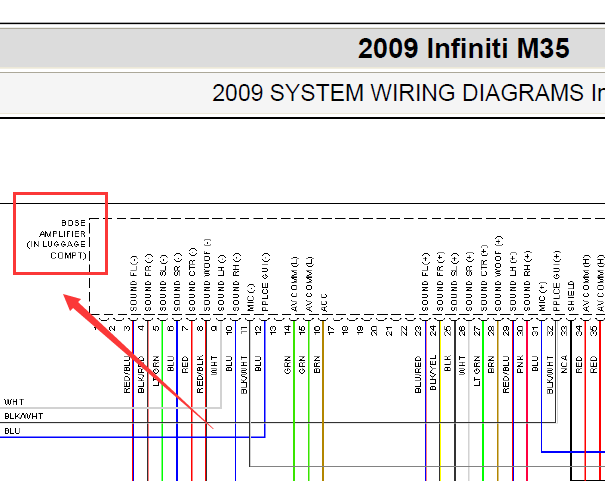Click the "ACC" pin label
Screen dimensions: 605x481
click(324, 303)
